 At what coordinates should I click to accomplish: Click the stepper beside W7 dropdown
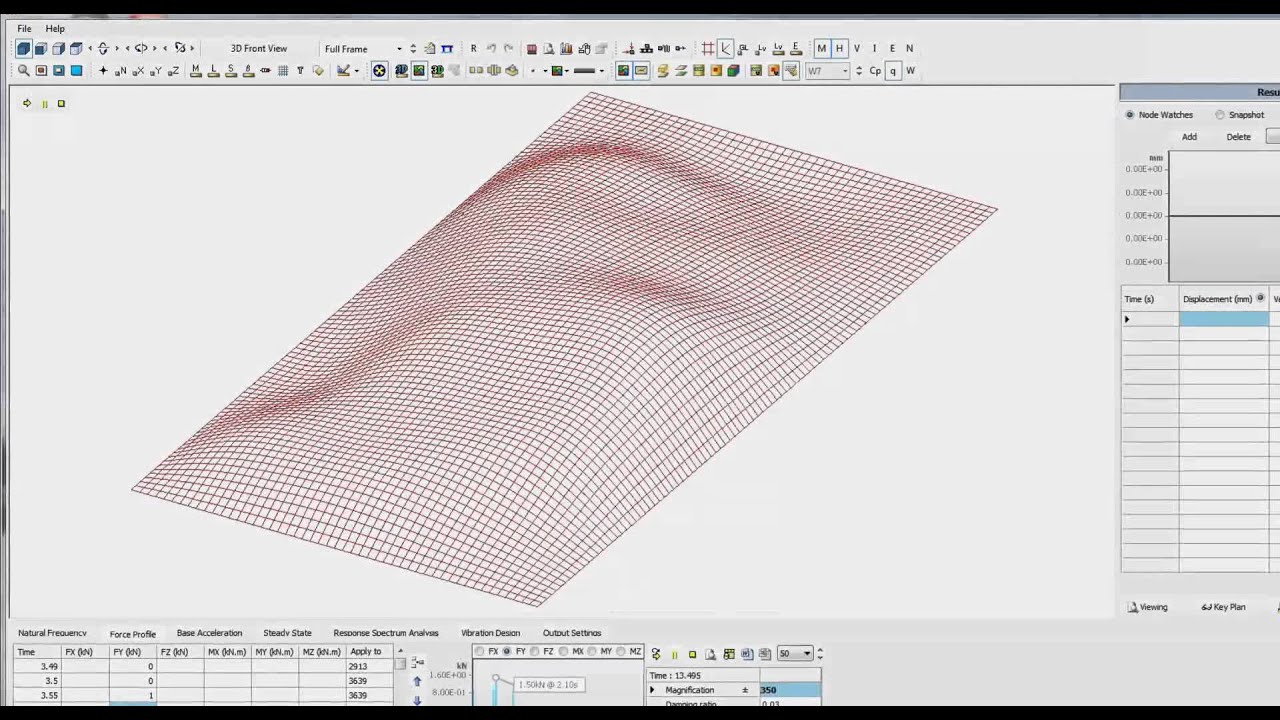(x=858, y=71)
